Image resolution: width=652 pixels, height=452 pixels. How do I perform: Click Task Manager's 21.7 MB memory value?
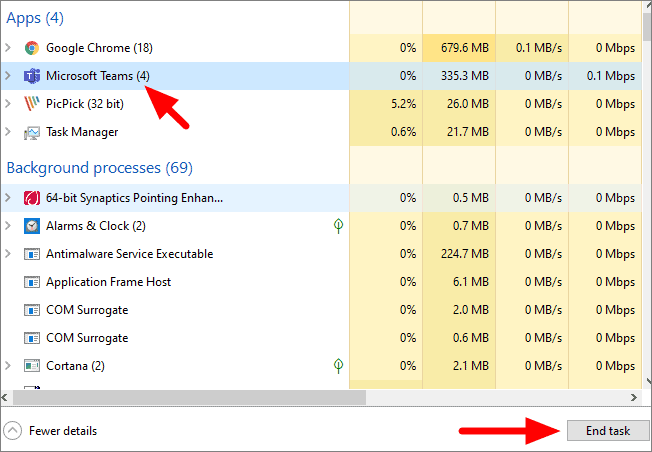click(468, 132)
